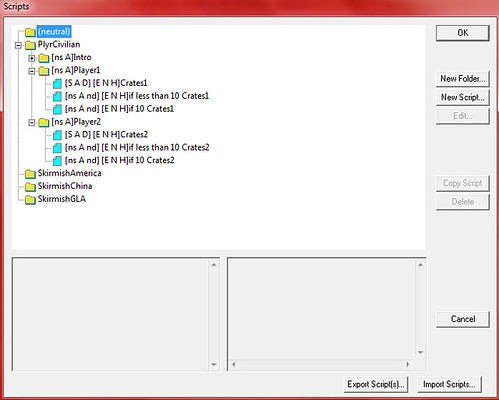Viewport: 499px width, 400px height.
Task: Open the New Folder dialog
Action: (x=463, y=79)
